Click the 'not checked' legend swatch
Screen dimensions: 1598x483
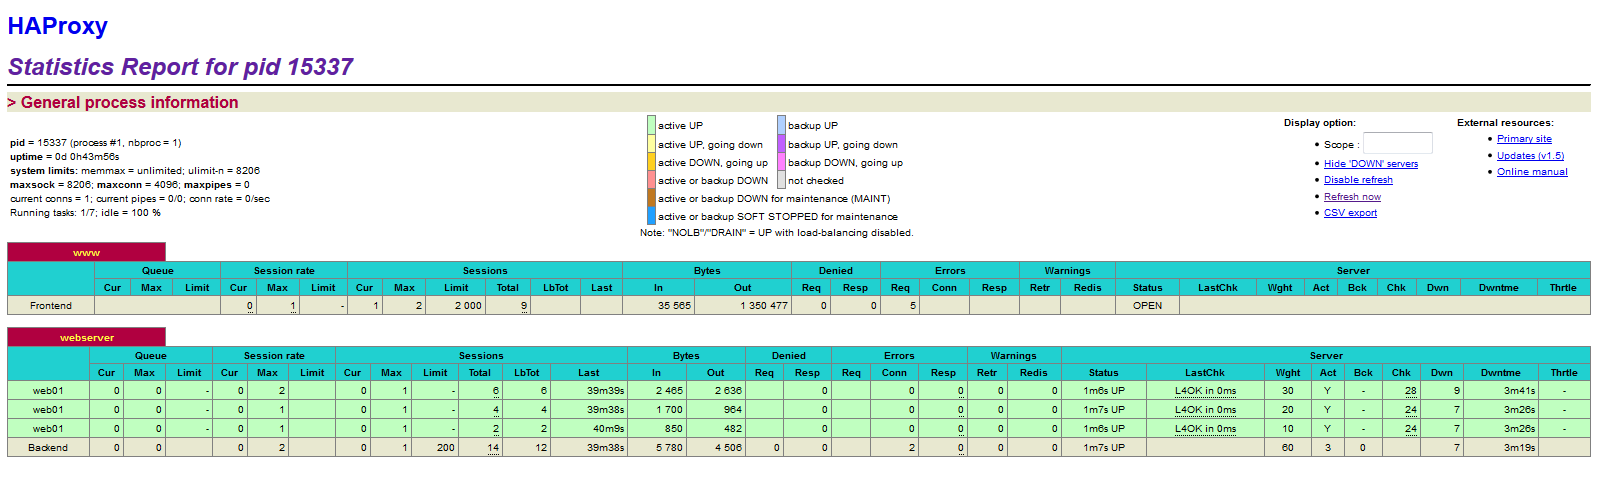pyautogui.click(x=782, y=180)
